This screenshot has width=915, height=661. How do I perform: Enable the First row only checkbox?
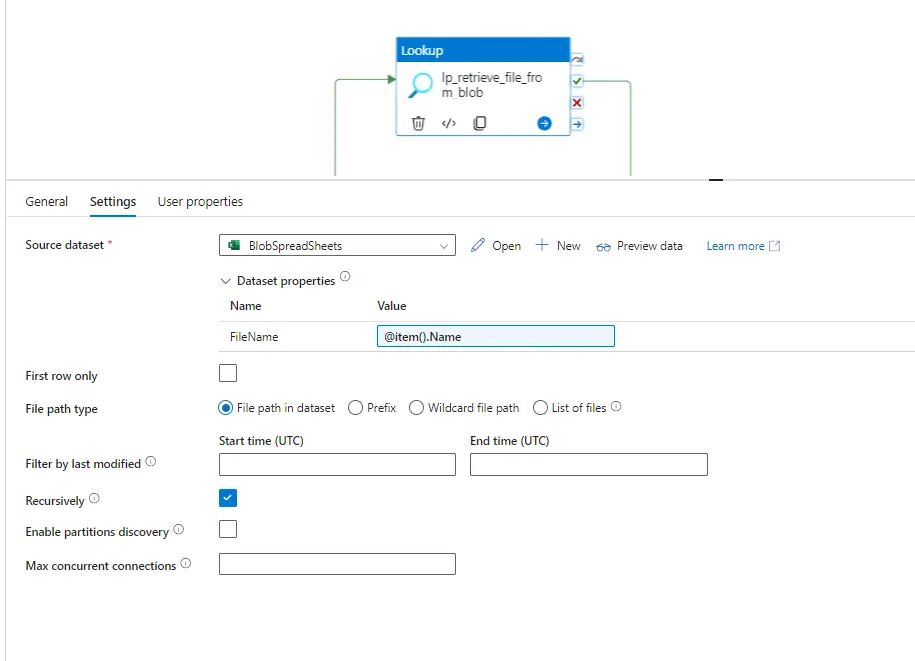228,374
